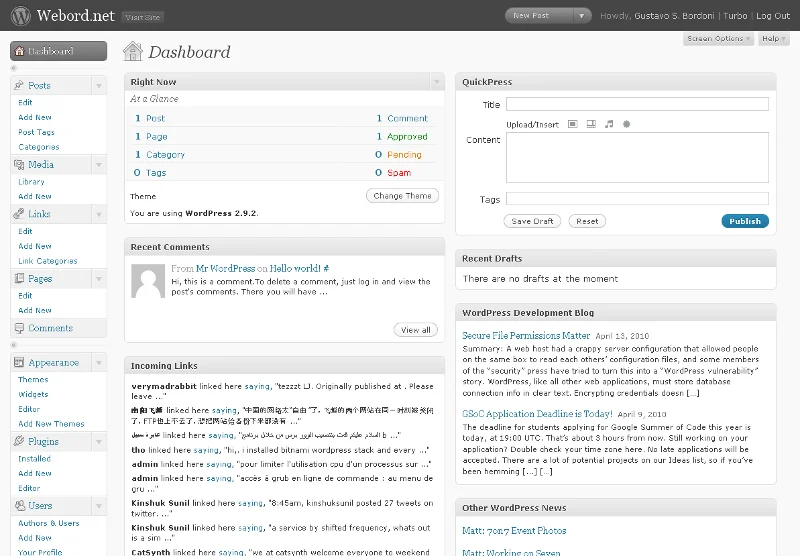Click the Users icon in sidebar
Screen dimensions: 800x556
point(19,506)
